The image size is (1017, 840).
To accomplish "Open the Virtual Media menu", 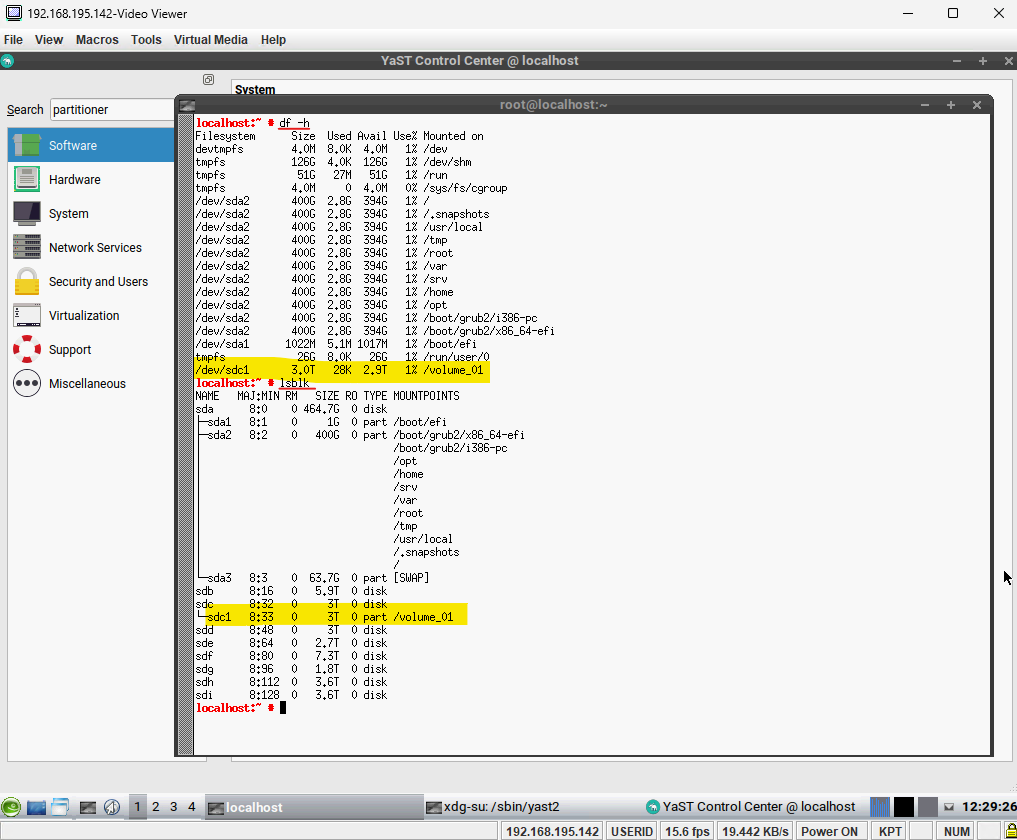I will pyautogui.click(x=211, y=40).
